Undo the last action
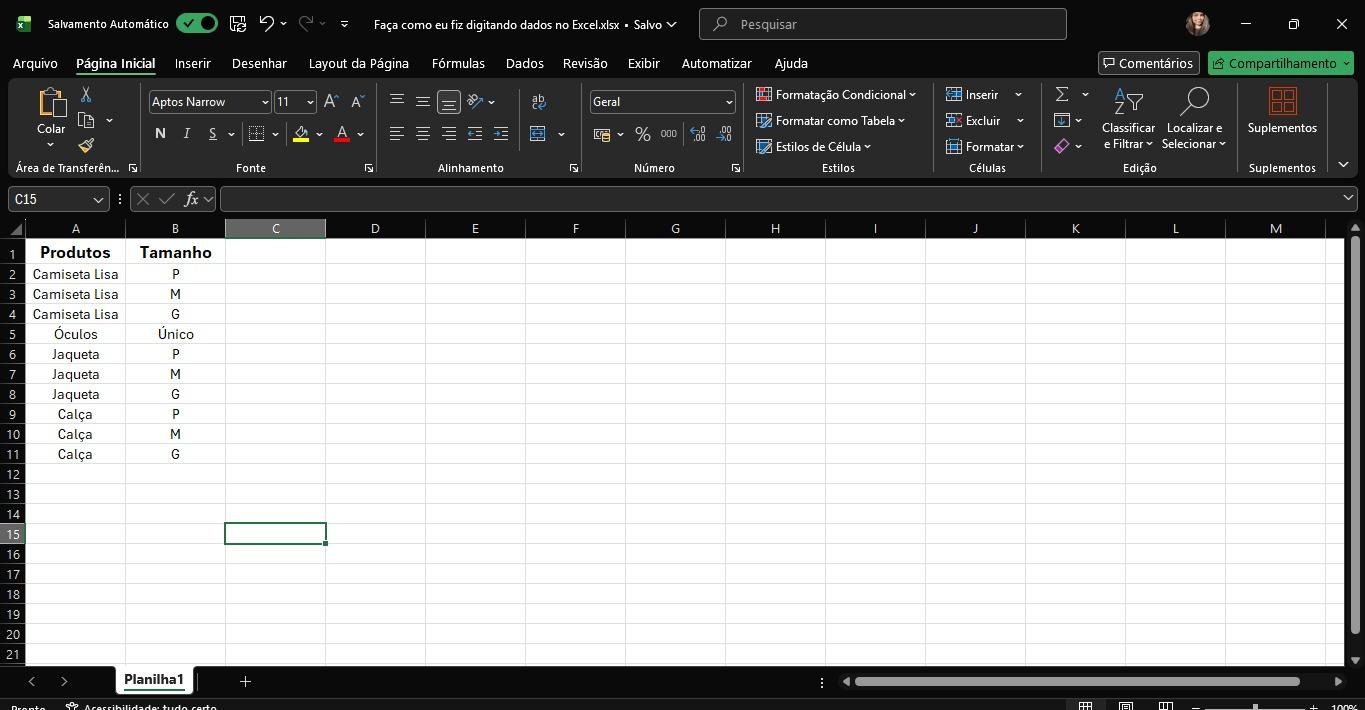The width and height of the screenshot is (1365, 710). pyautogui.click(x=266, y=23)
